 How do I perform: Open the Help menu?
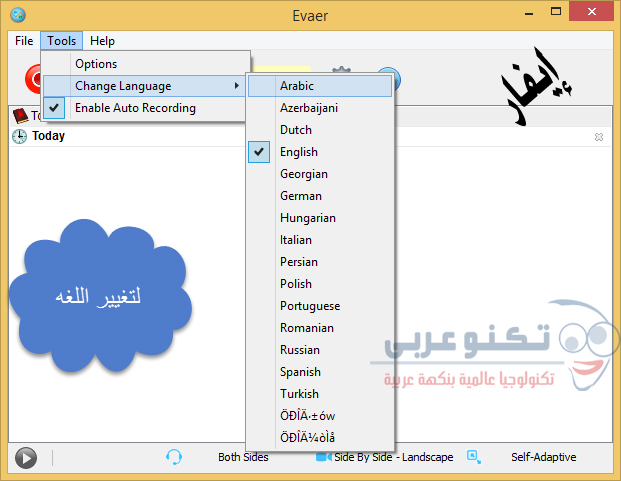pos(102,41)
